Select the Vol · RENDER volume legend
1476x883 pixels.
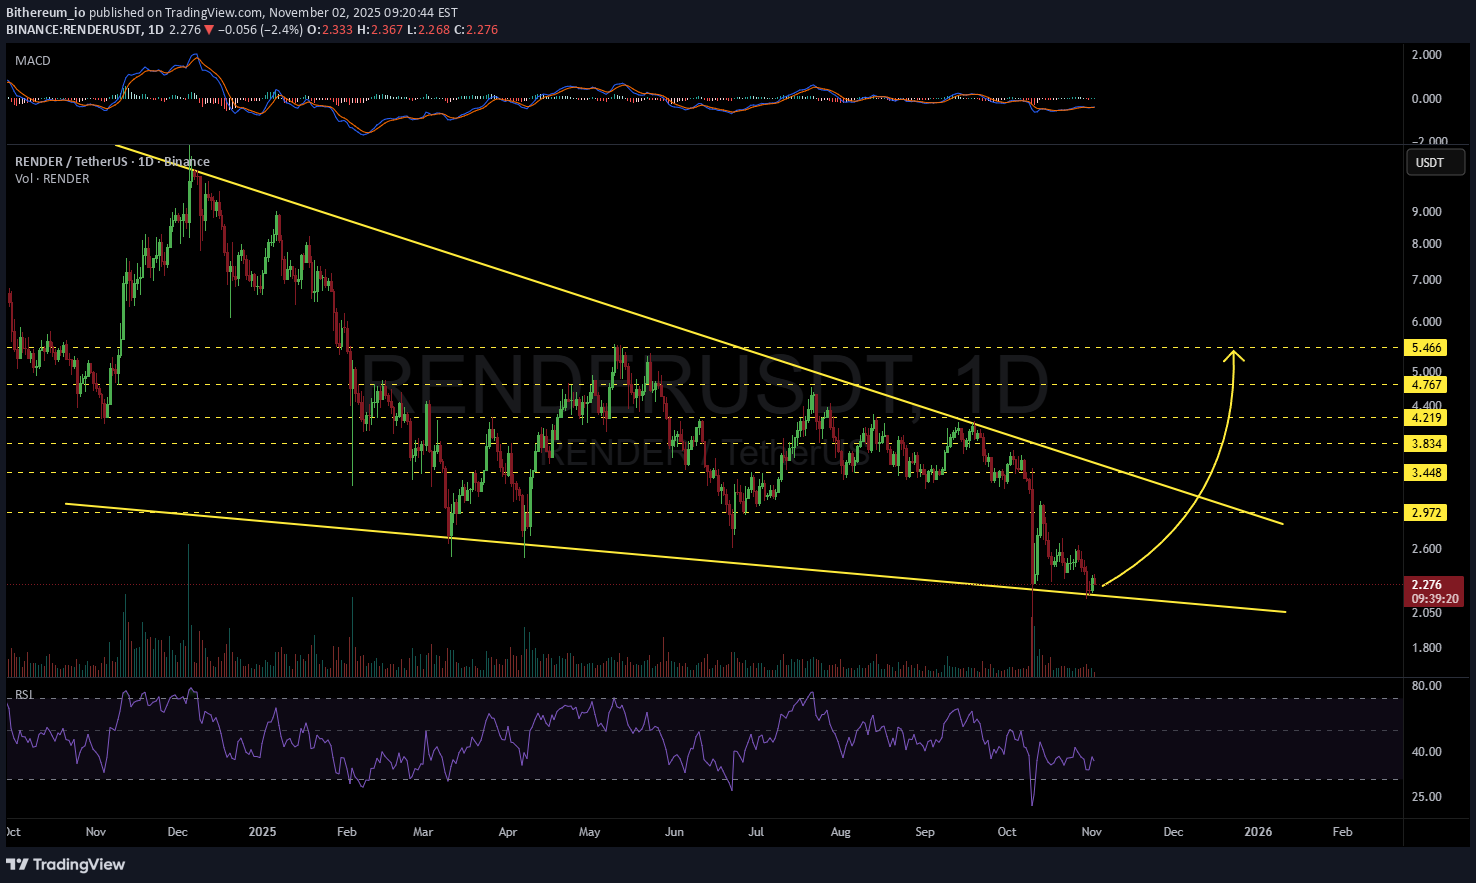[52, 179]
